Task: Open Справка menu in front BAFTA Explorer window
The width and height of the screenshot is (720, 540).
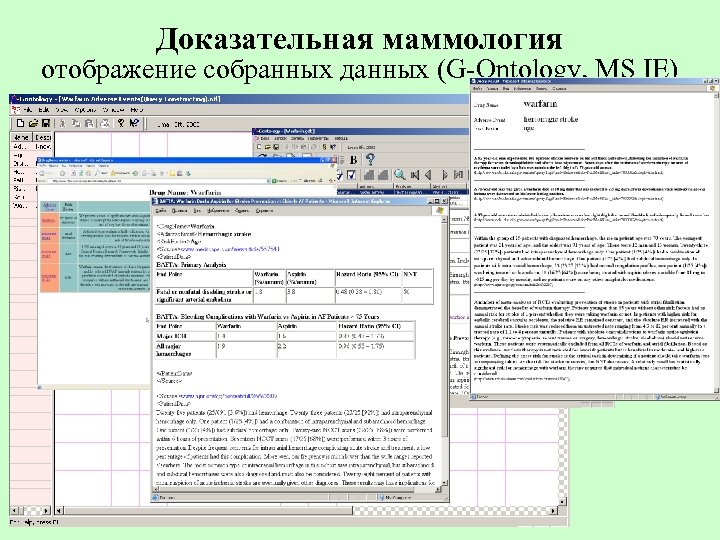Action: (x=264, y=211)
